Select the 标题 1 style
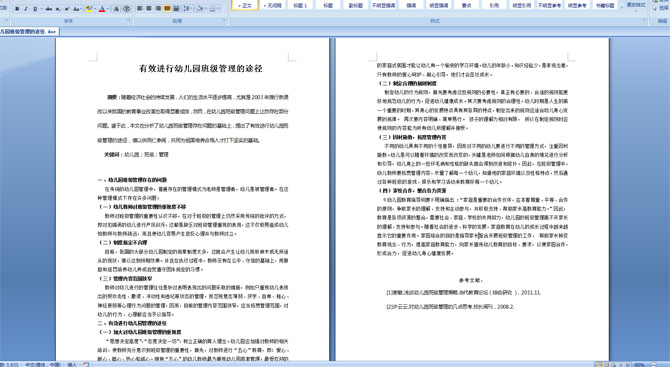The height and width of the screenshot is (367, 670). 300,5
